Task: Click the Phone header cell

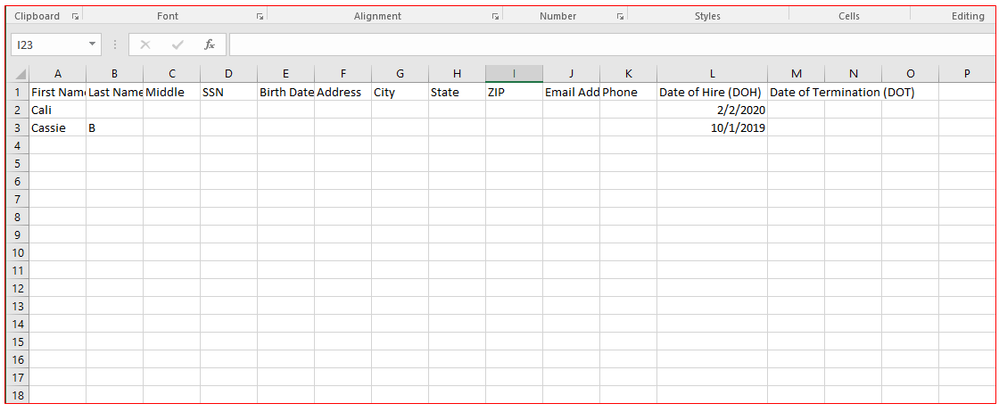Action: tap(628, 92)
